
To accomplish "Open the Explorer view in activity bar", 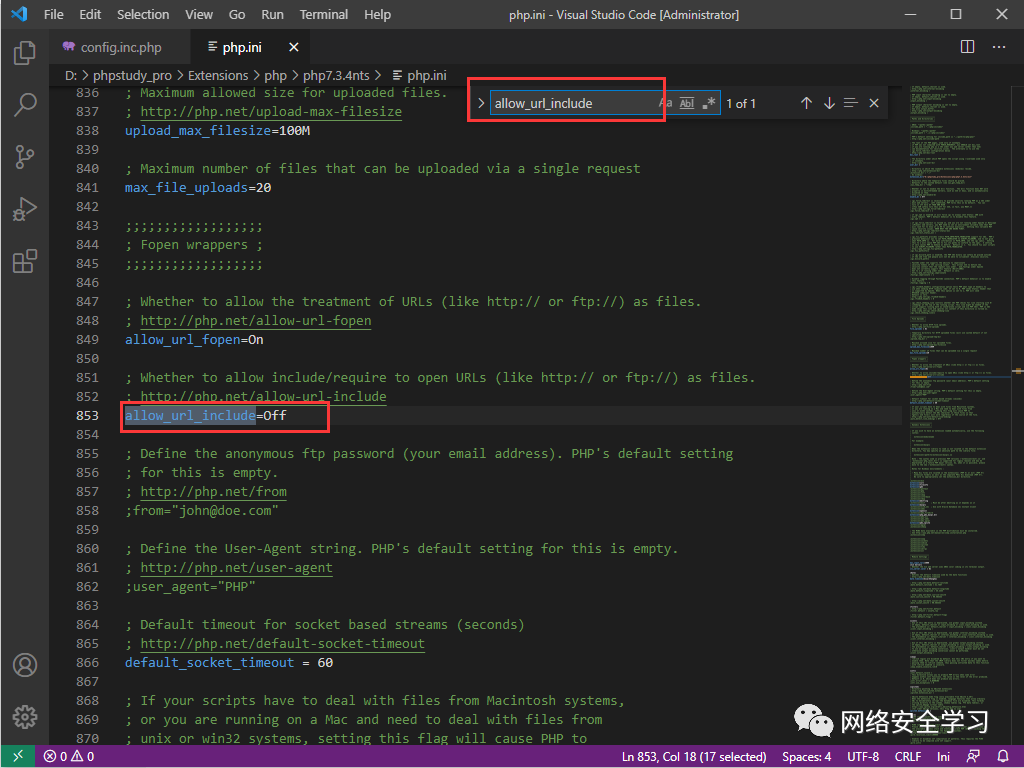I will point(25,53).
